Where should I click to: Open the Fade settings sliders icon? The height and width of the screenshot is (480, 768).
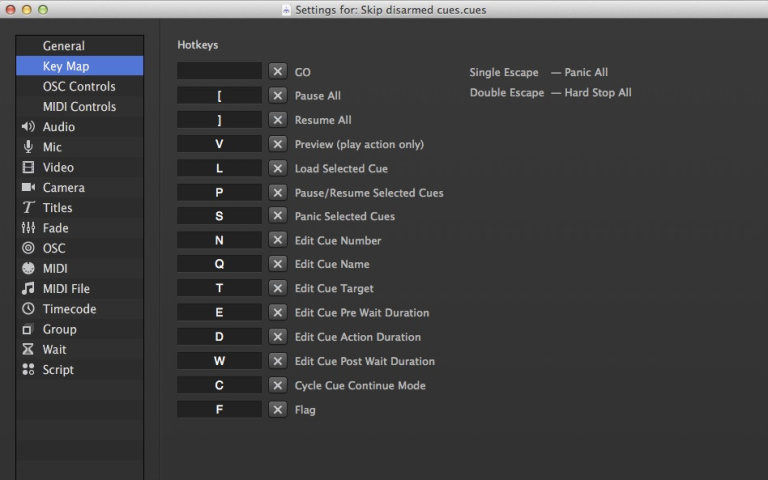point(28,228)
